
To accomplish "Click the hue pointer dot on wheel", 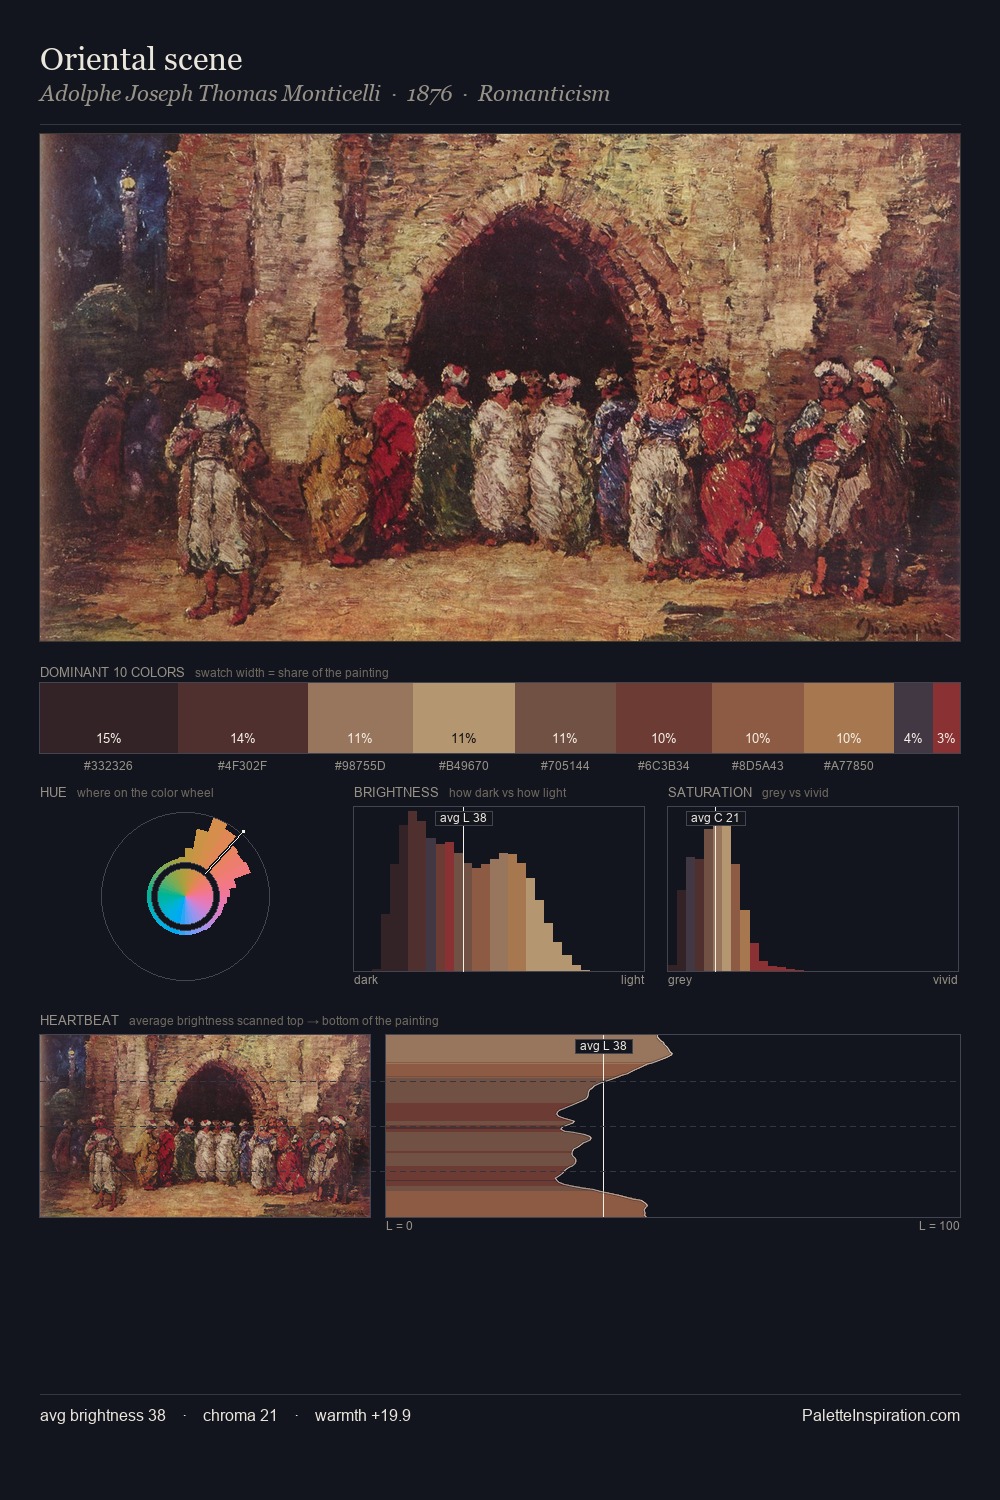I will pyautogui.click(x=243, y=832).
